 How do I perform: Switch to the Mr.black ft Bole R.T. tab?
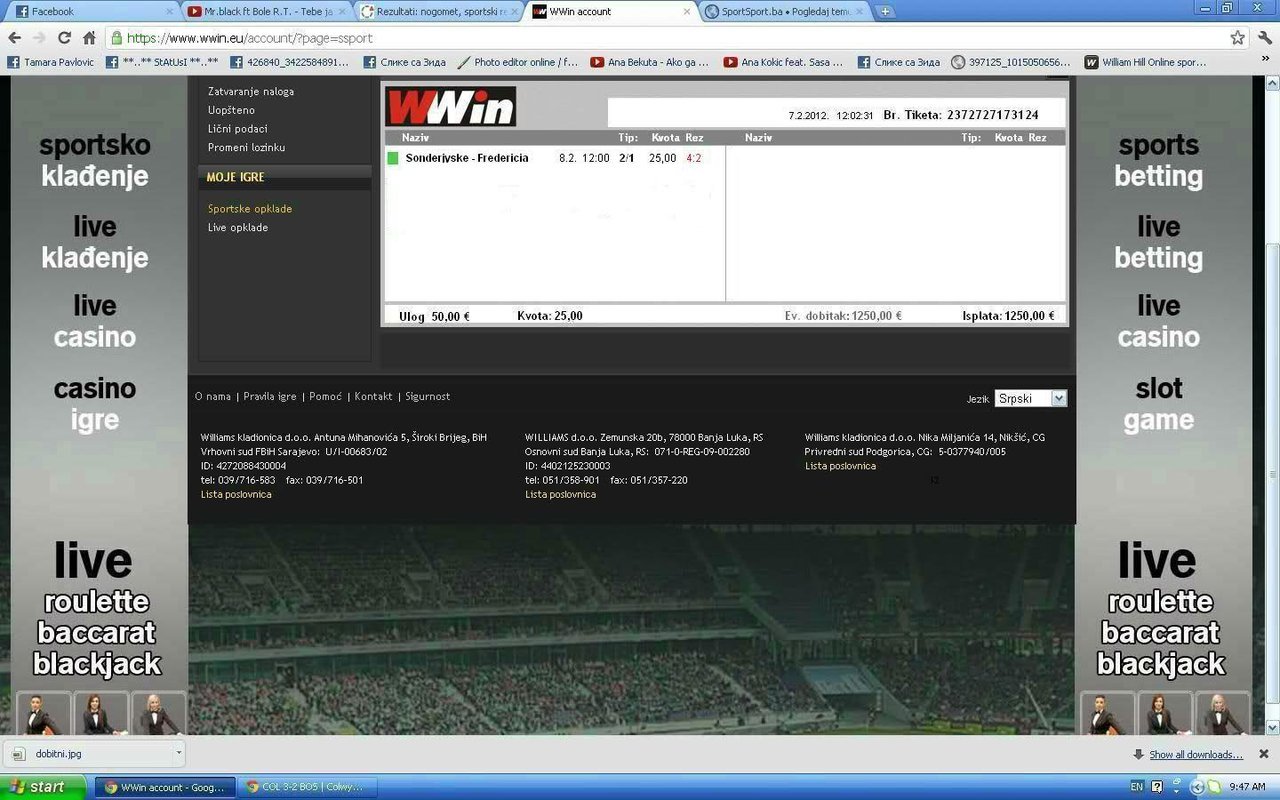(265, 12)
